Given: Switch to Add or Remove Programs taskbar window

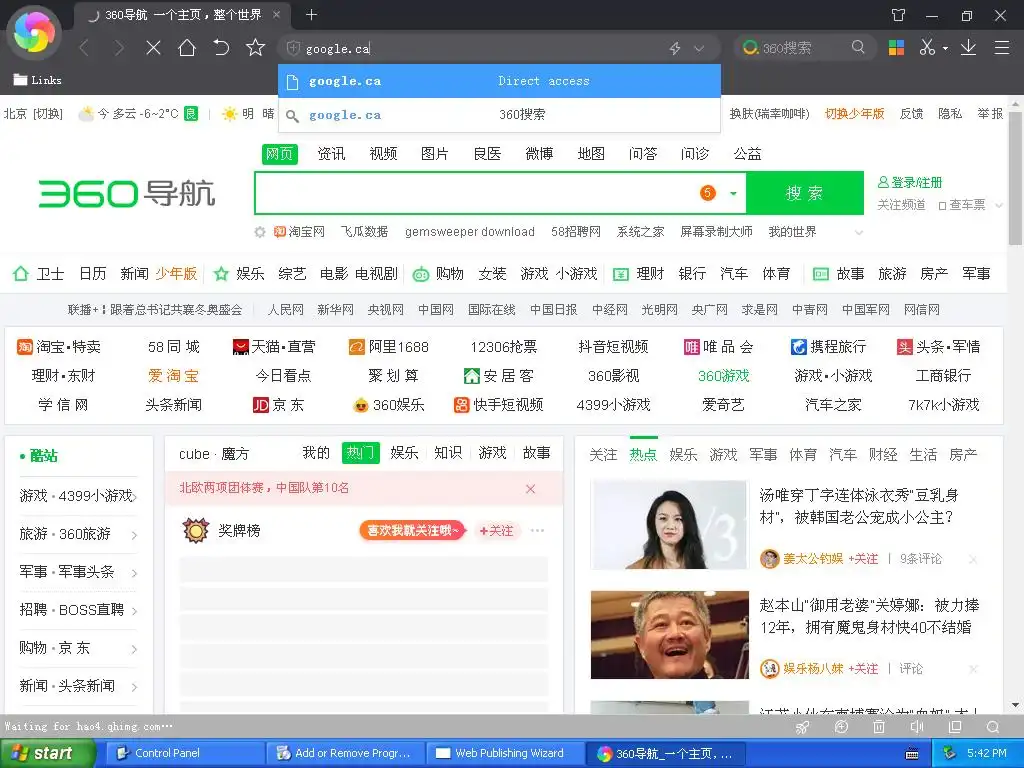Looking at the screenshot, I should (x=346, y=753).
